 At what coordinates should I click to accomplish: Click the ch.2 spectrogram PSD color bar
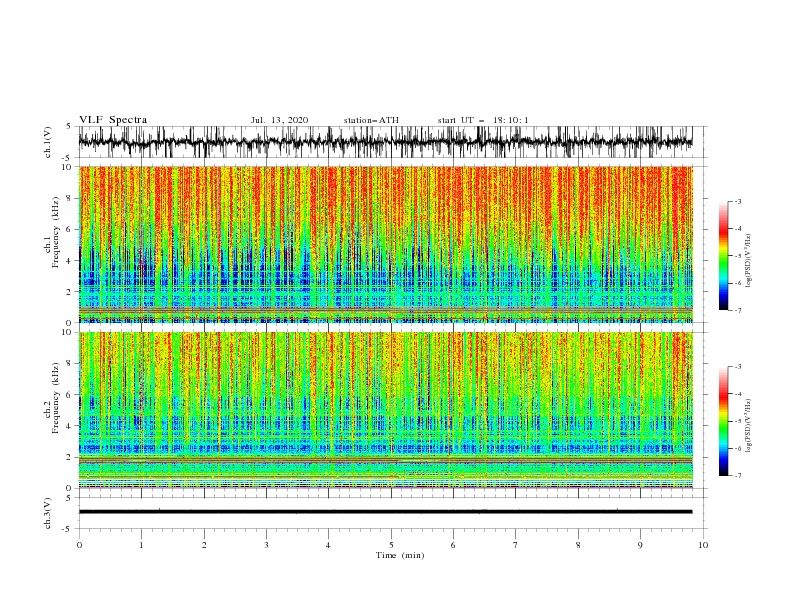pos(723,421)
